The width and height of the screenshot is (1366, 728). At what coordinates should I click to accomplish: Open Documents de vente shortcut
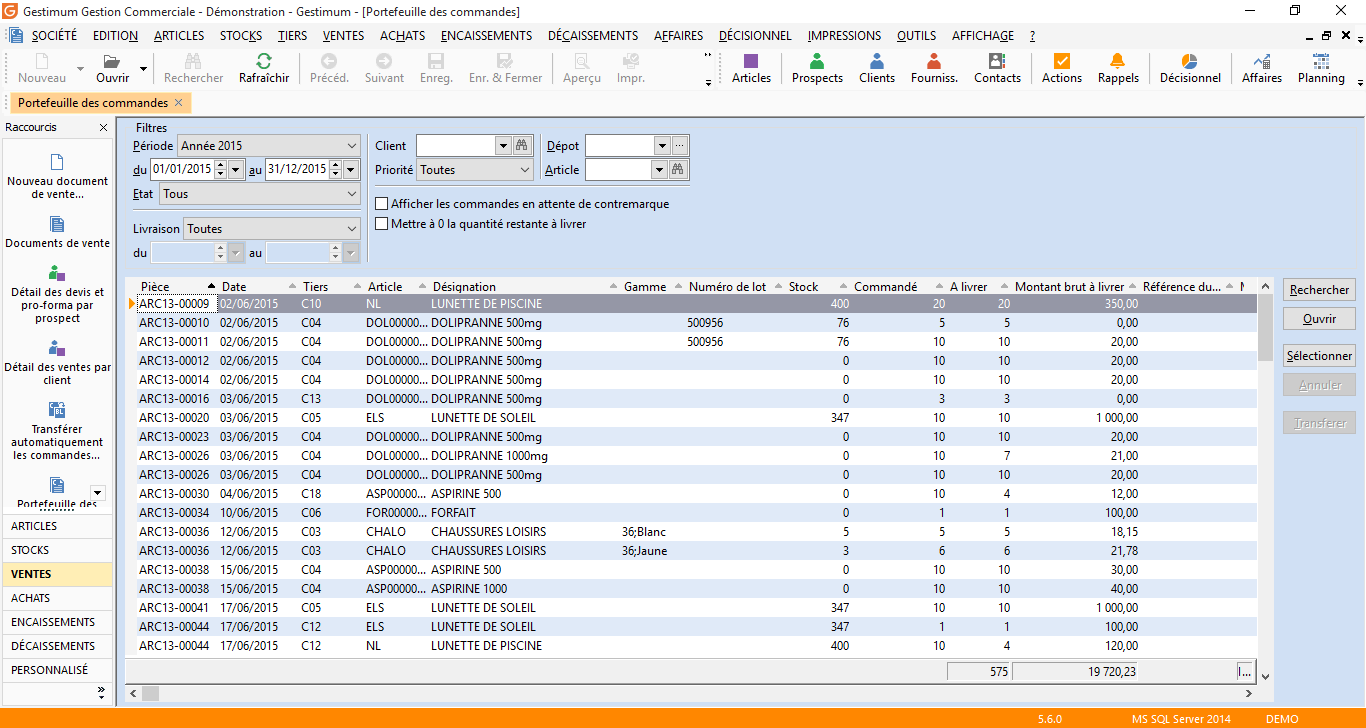point(57,232)
